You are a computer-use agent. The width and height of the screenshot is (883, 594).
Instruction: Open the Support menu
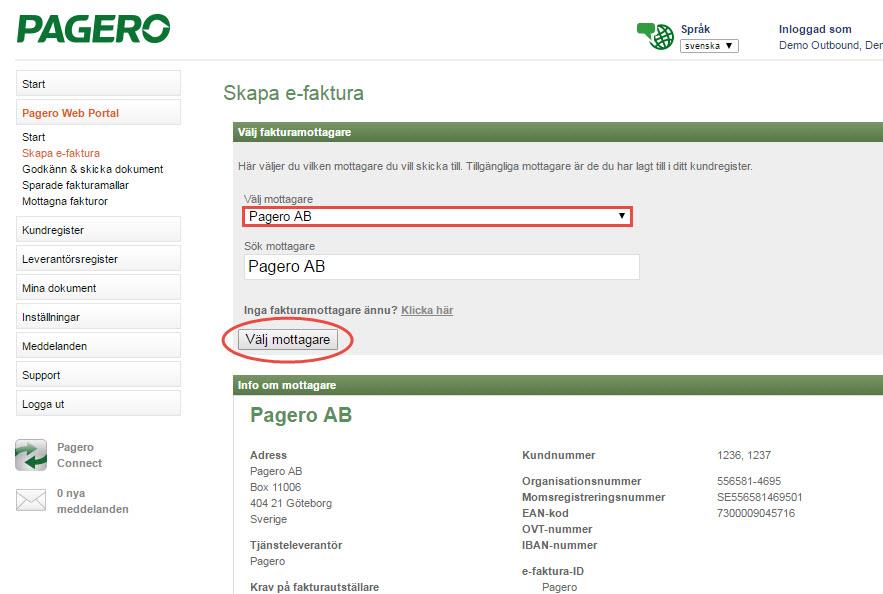(99, 375)
